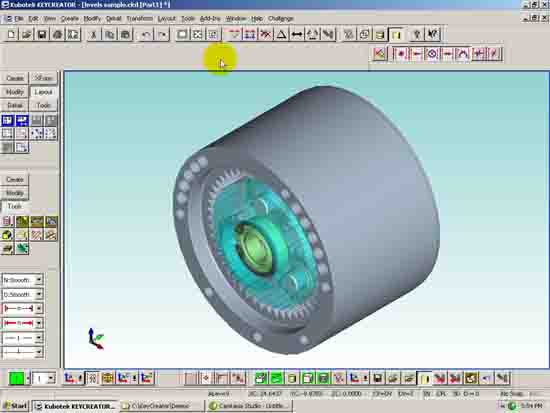The height and width of the screenshot is (413, 550).
Task: Click the Start button on taskbar
Action: coord(15,406)
